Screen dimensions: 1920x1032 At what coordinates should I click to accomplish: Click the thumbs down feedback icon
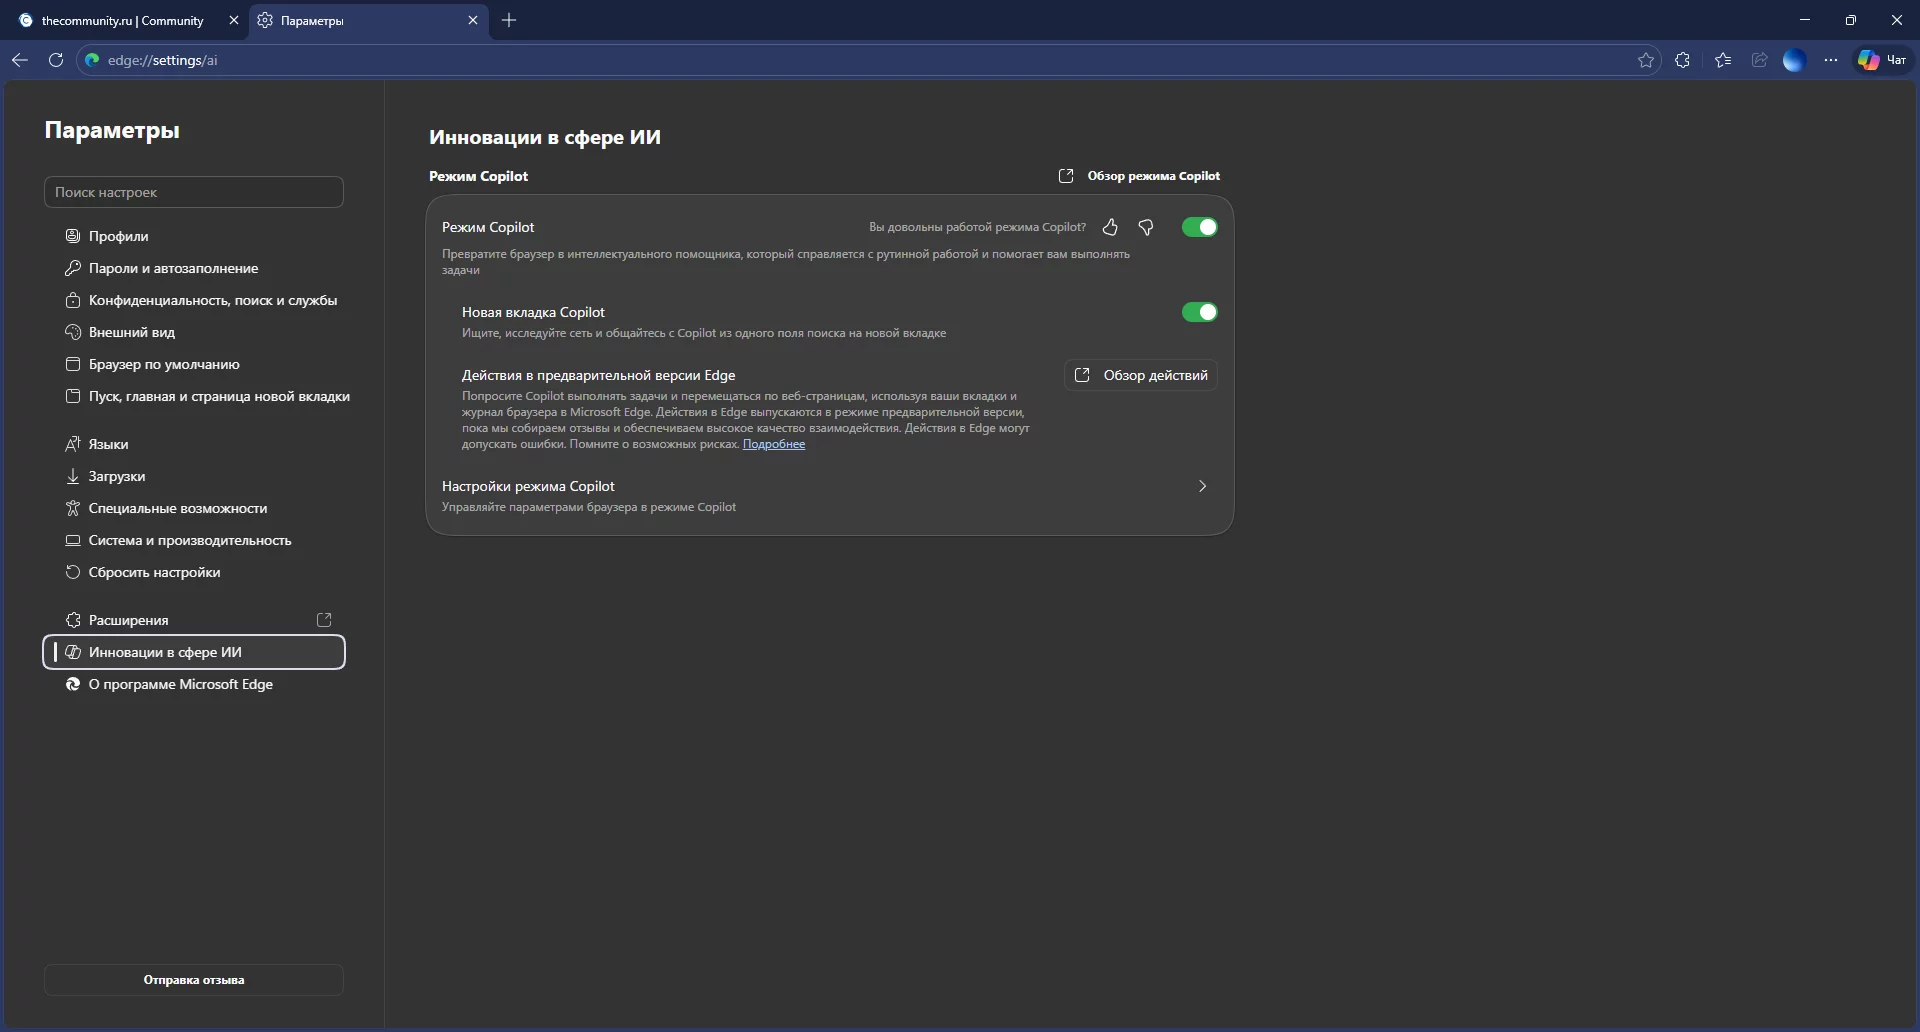click(x=1146, y=228)
